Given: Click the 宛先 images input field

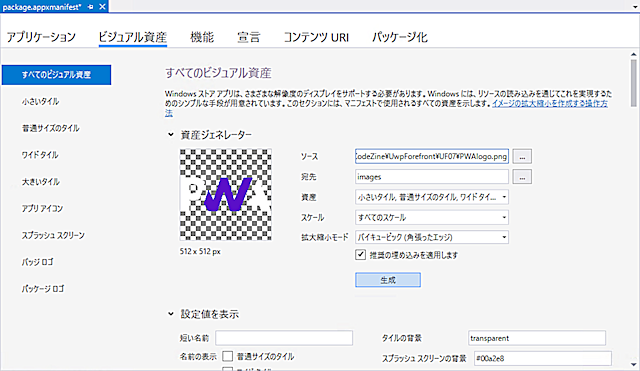Looking at the screenshot, I should click(432, 177).
